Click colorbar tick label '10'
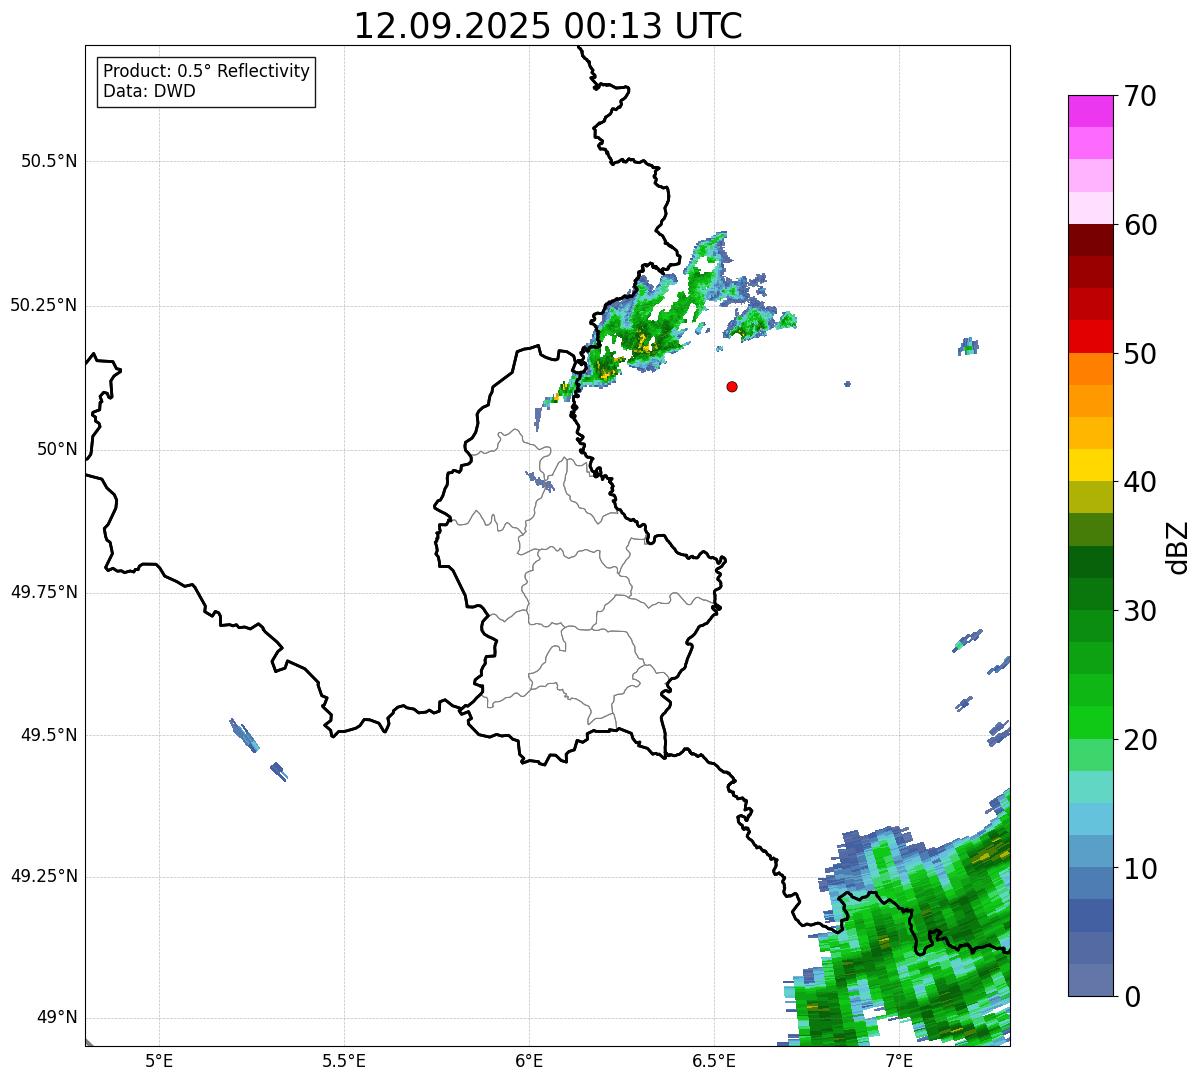The image size is (1202, 1081). (1140, 868)
